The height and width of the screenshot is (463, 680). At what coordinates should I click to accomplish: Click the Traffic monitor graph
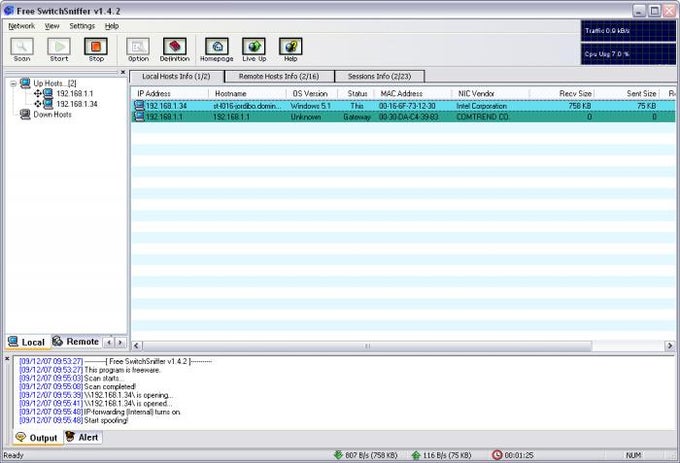[628, 31]
